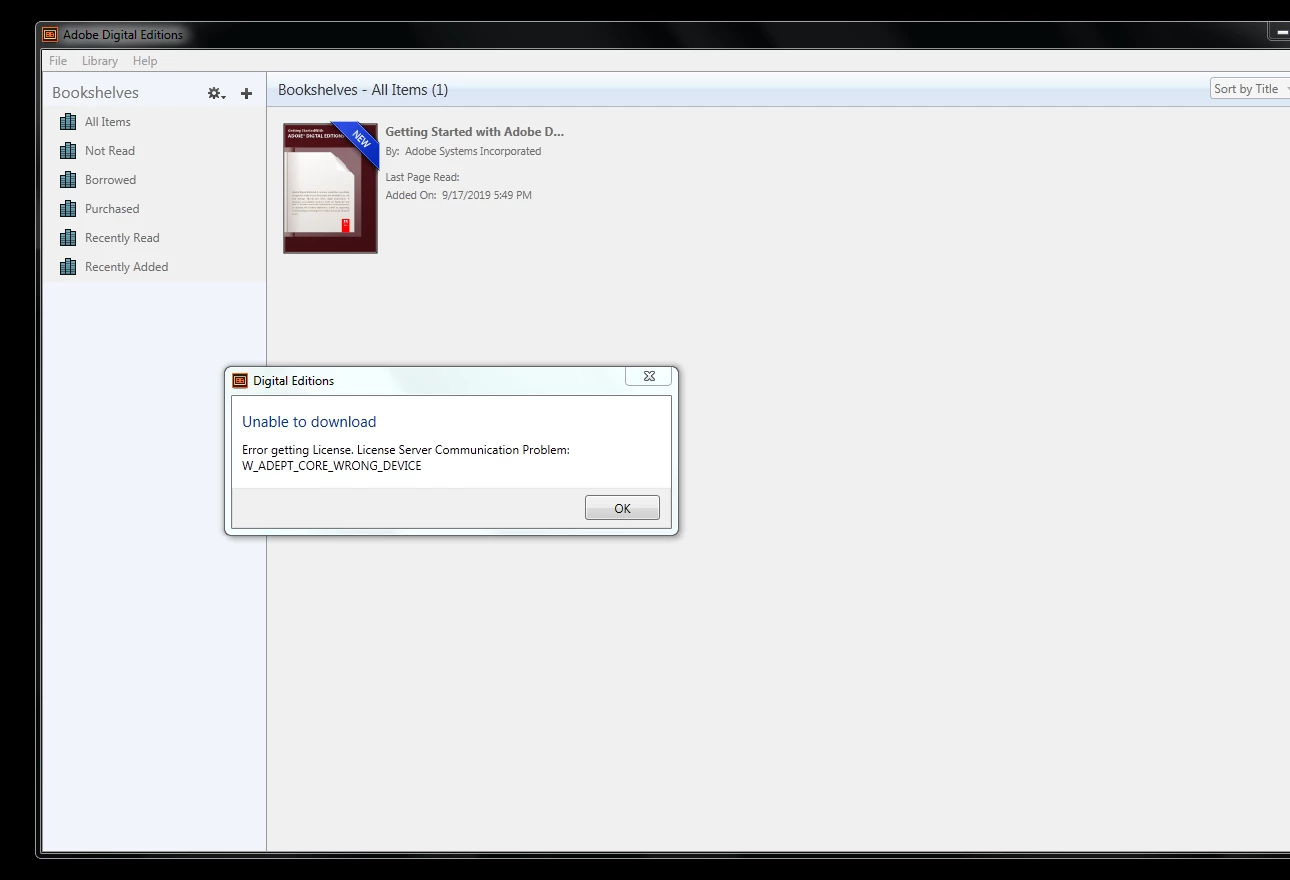Click the 'Getting Started with Adobe D...' title

(x=475, y=132)
